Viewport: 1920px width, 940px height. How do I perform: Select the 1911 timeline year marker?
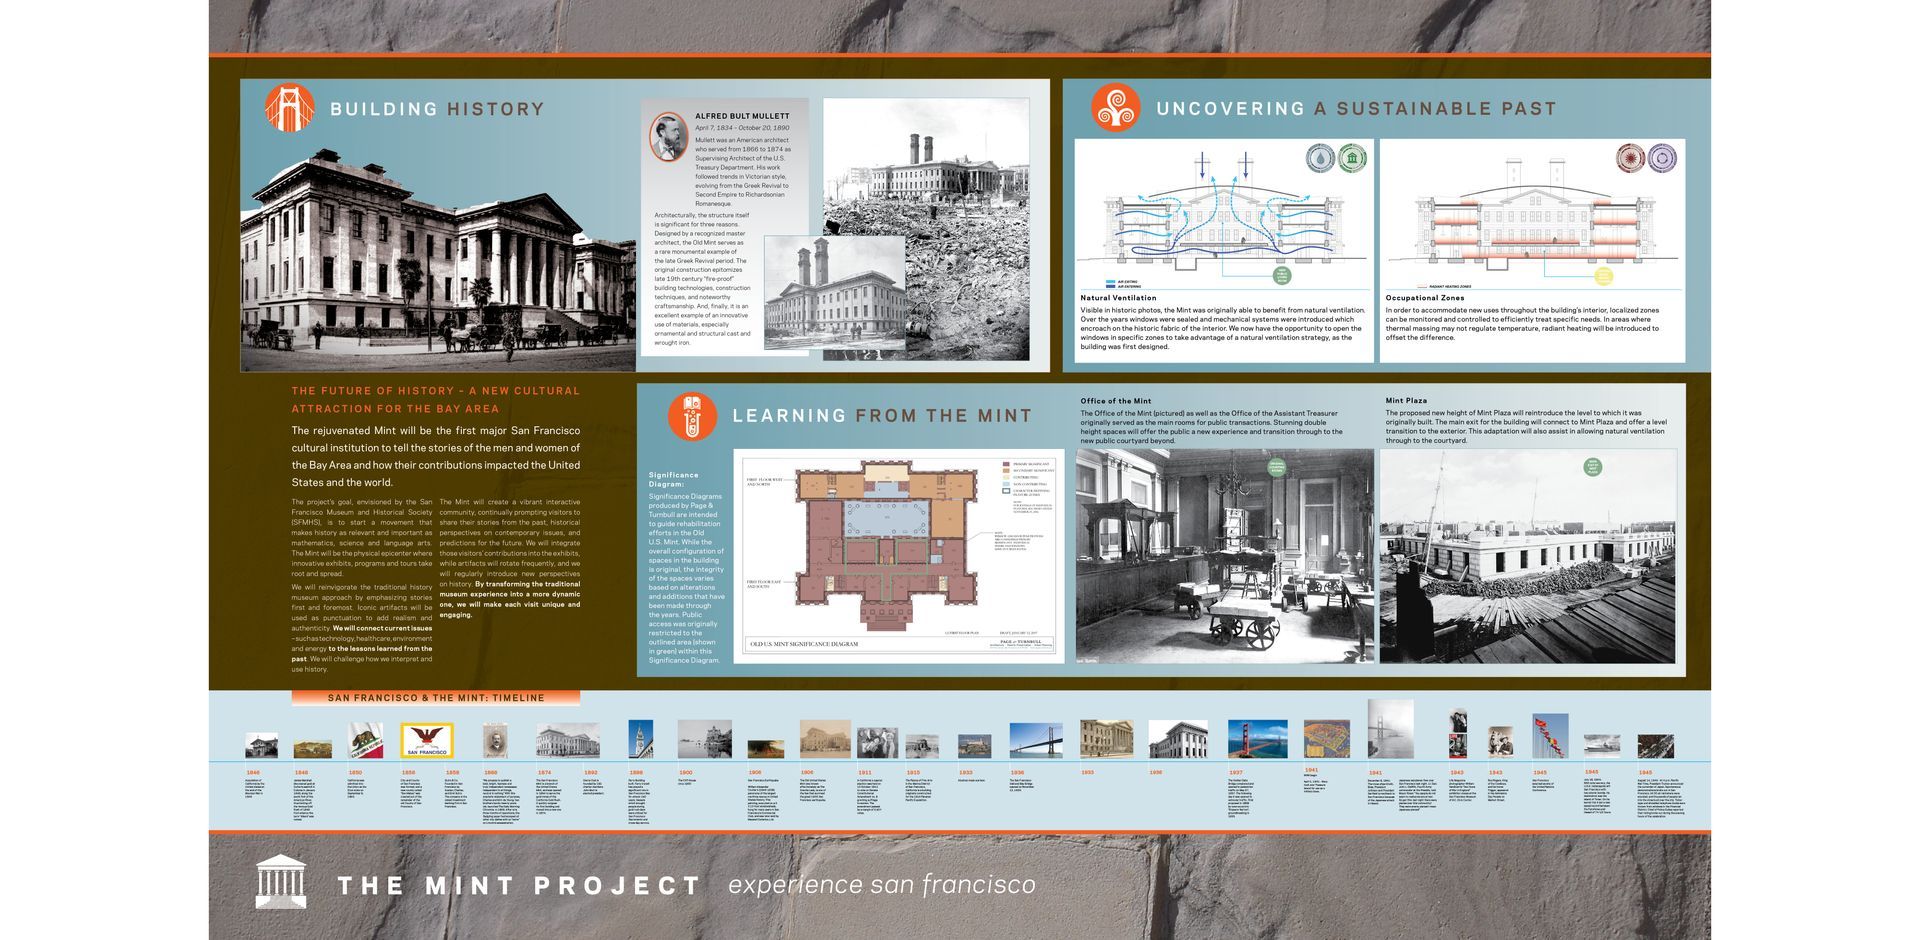[864, 773]
